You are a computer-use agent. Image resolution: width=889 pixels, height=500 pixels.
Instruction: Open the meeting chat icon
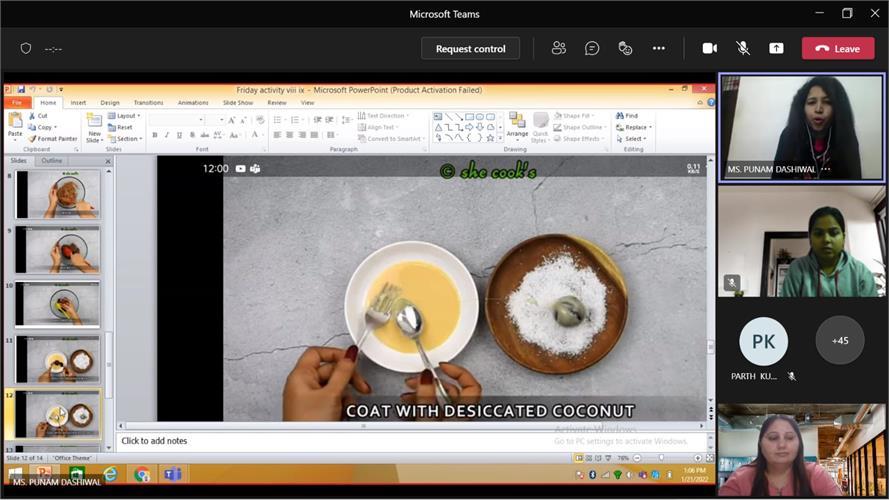coord(592,48)
